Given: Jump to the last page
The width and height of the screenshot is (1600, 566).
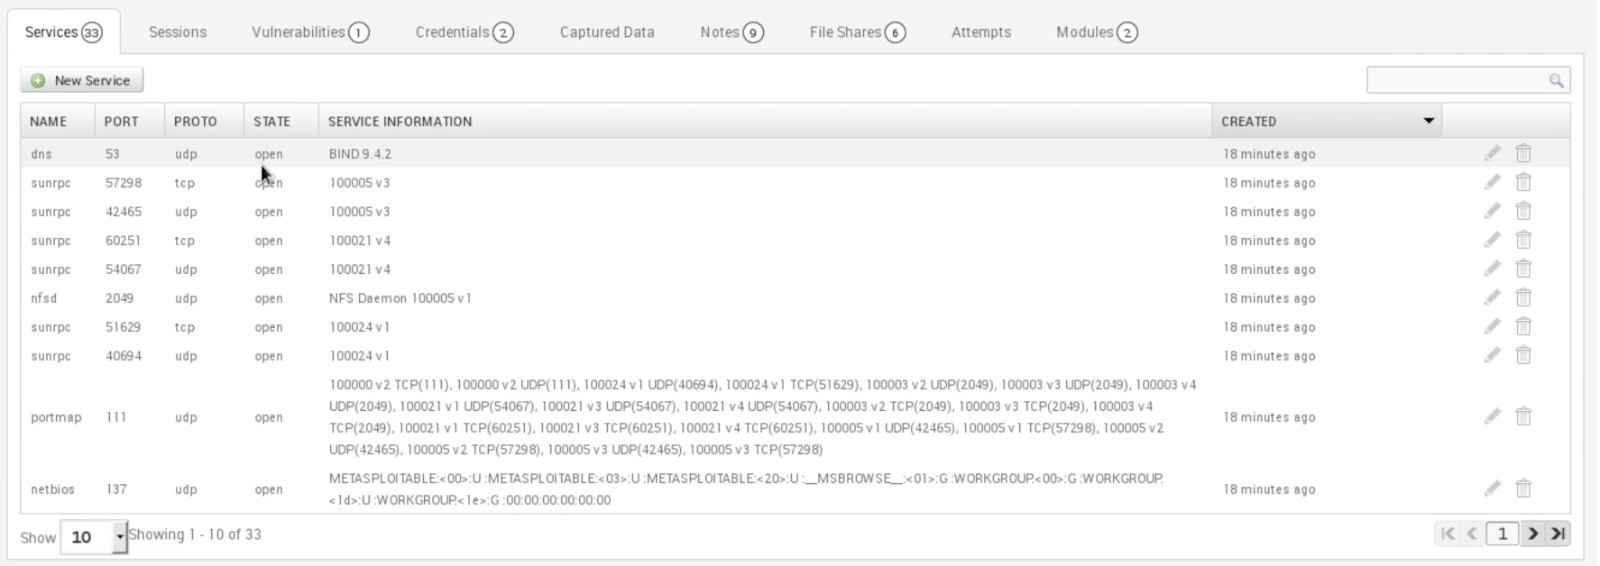Looking at the screenshot, I should point(1557,534).
